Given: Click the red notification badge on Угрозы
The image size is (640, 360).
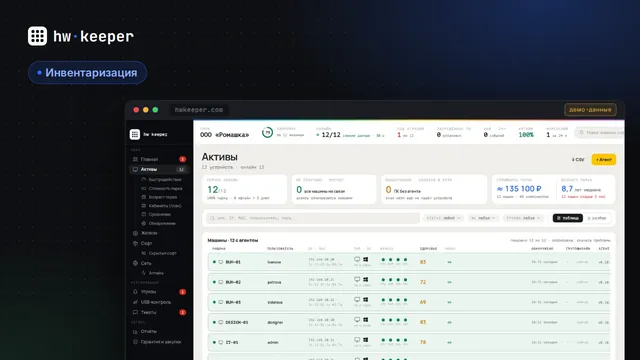Looking at the screenshot, I should coord(182,292).
